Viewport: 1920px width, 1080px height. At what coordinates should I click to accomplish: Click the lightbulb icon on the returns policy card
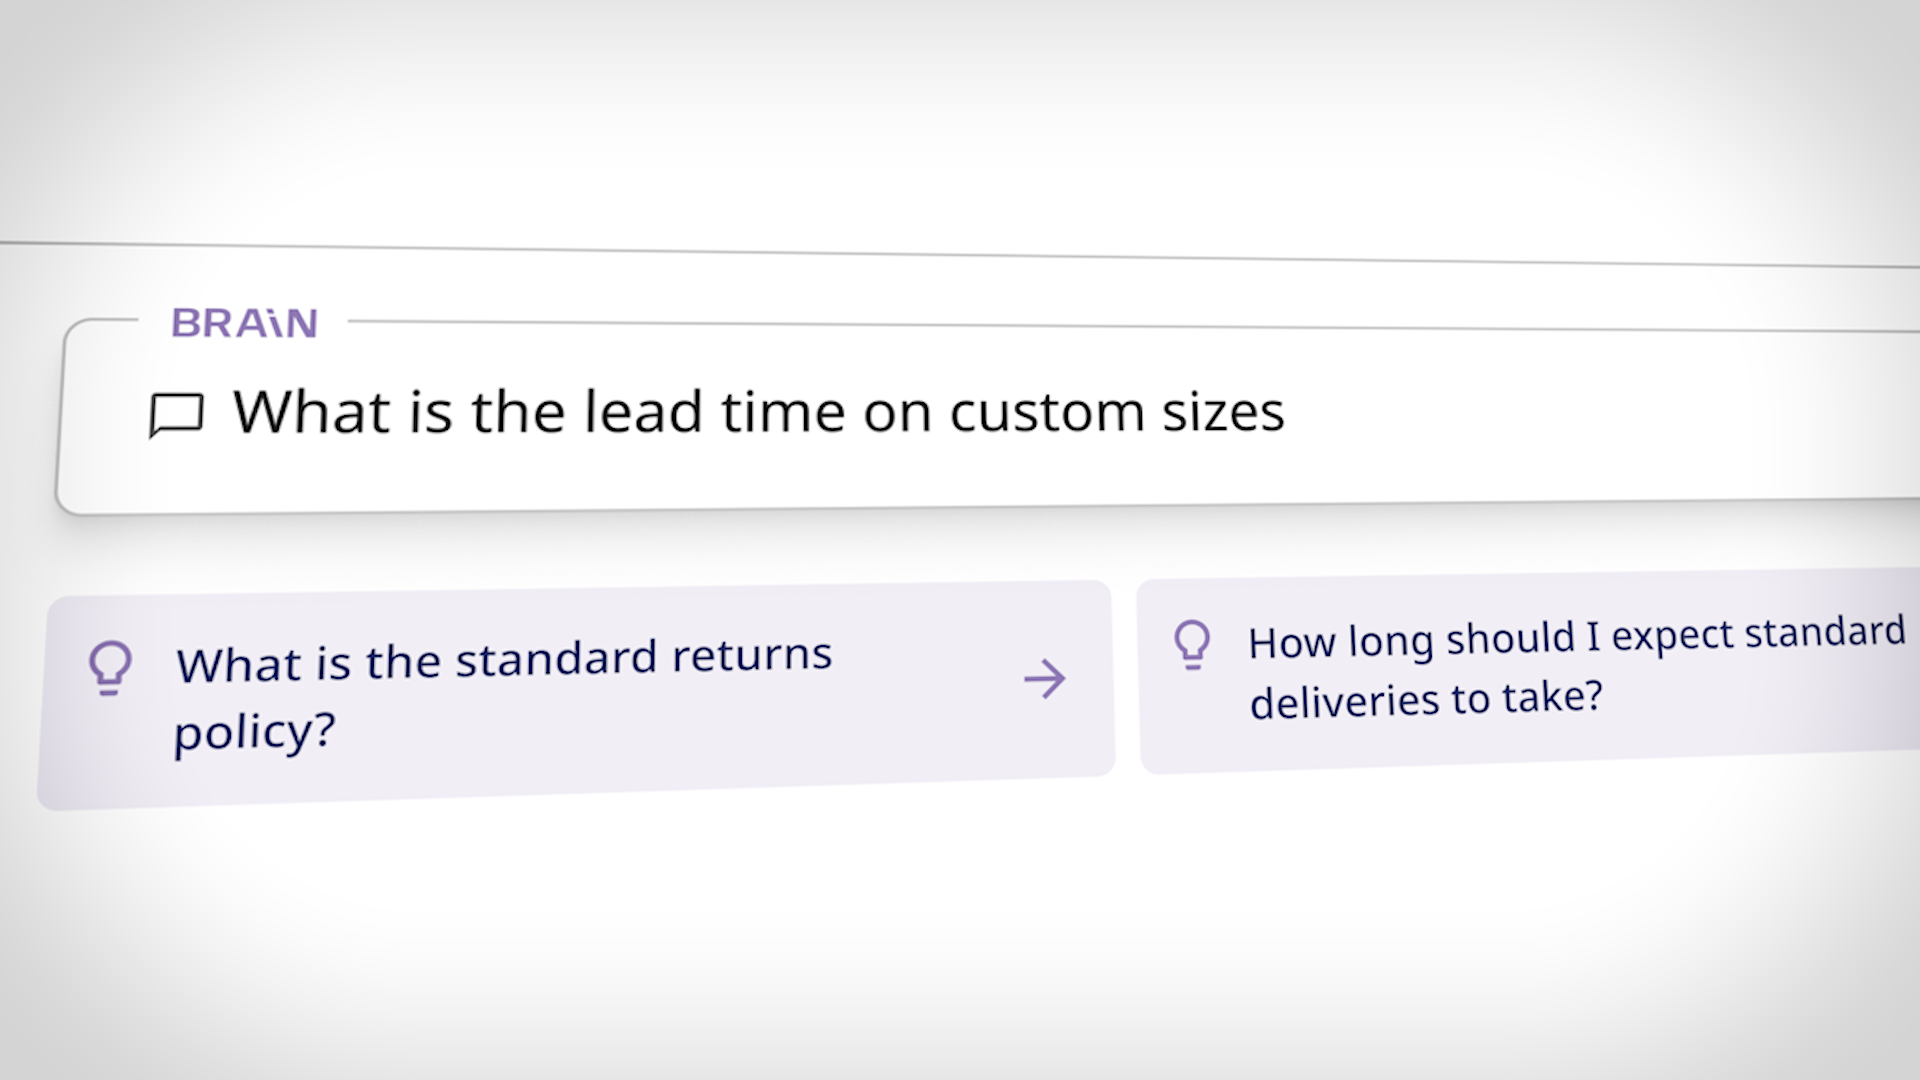click(110, 667)
